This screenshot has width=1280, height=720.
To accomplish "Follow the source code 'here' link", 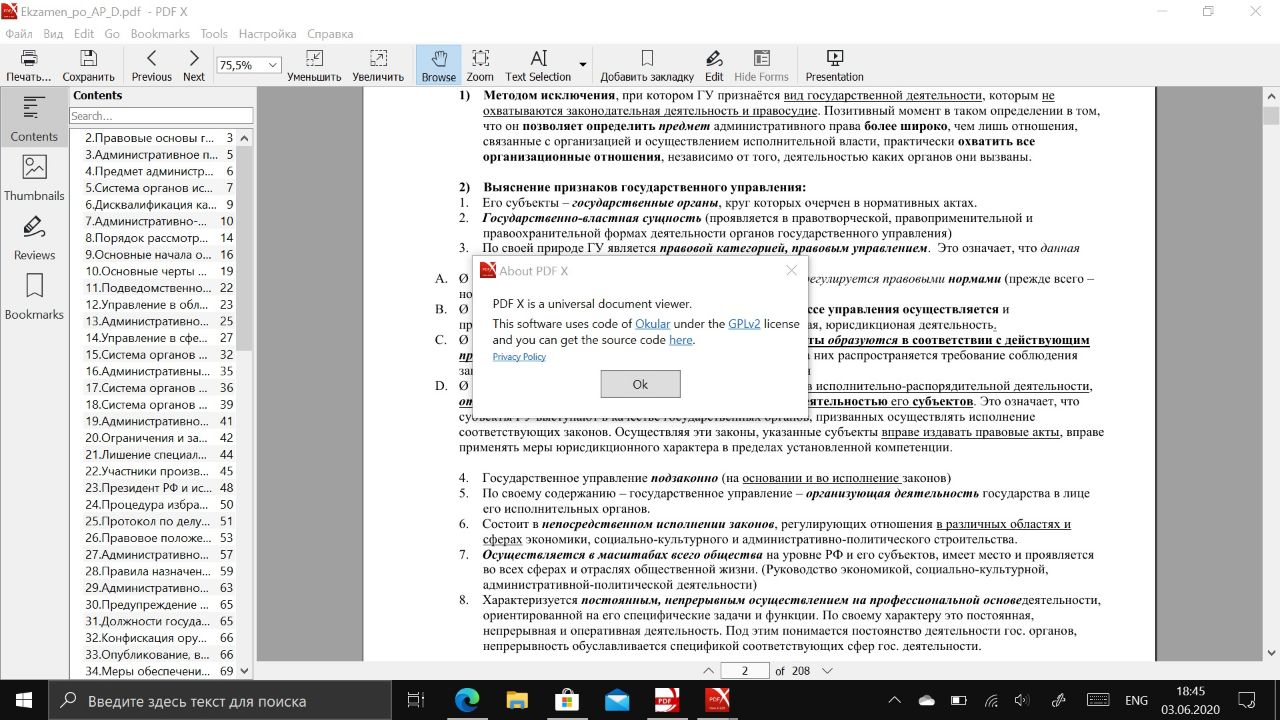I will 680,340.
